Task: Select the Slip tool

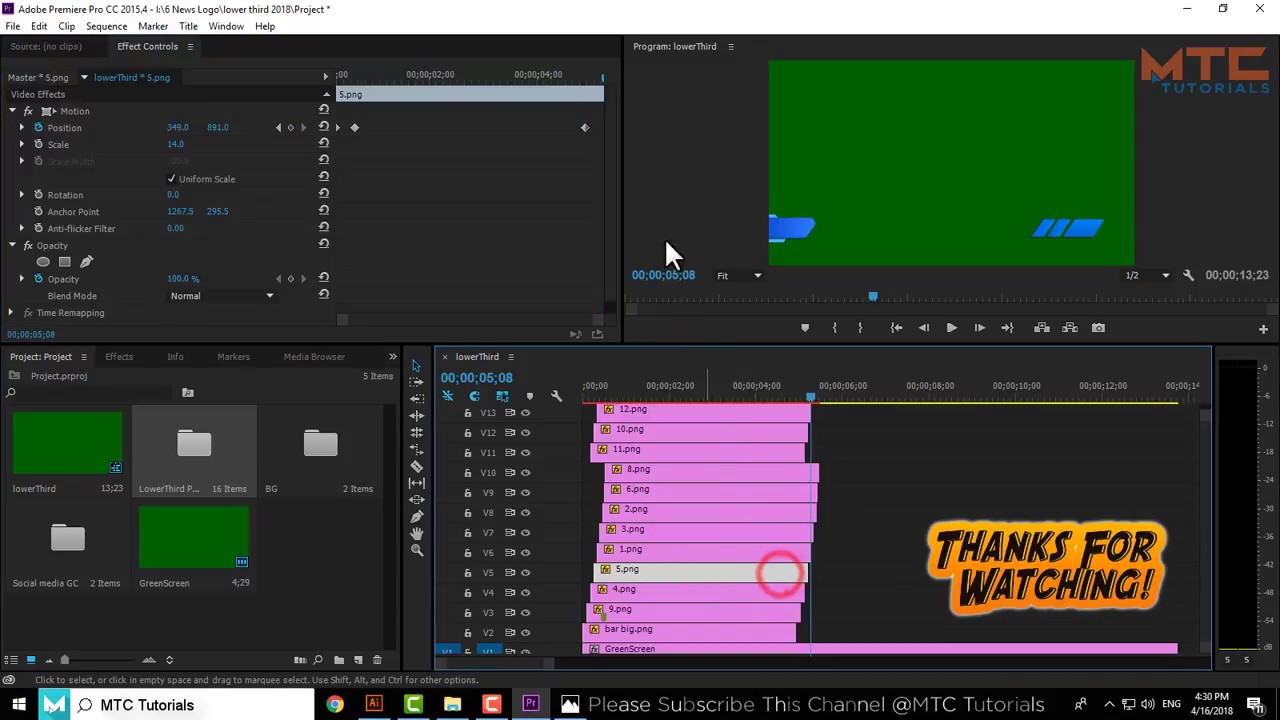Action: click(417, 483)
